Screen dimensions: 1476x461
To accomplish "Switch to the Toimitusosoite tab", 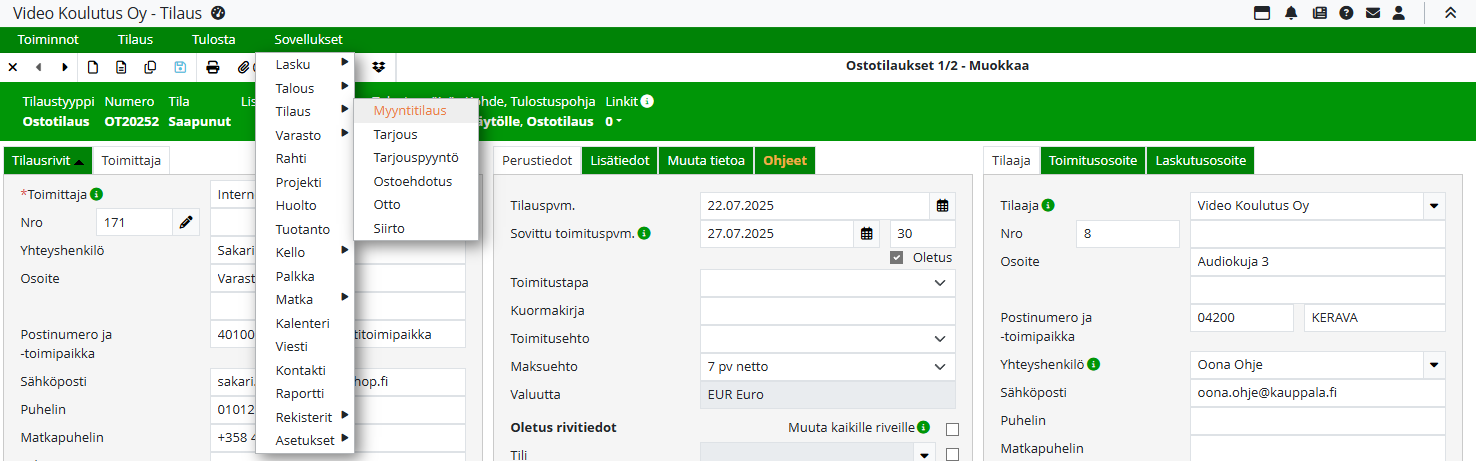I will pyautogui.click(x=1093, y=160).
